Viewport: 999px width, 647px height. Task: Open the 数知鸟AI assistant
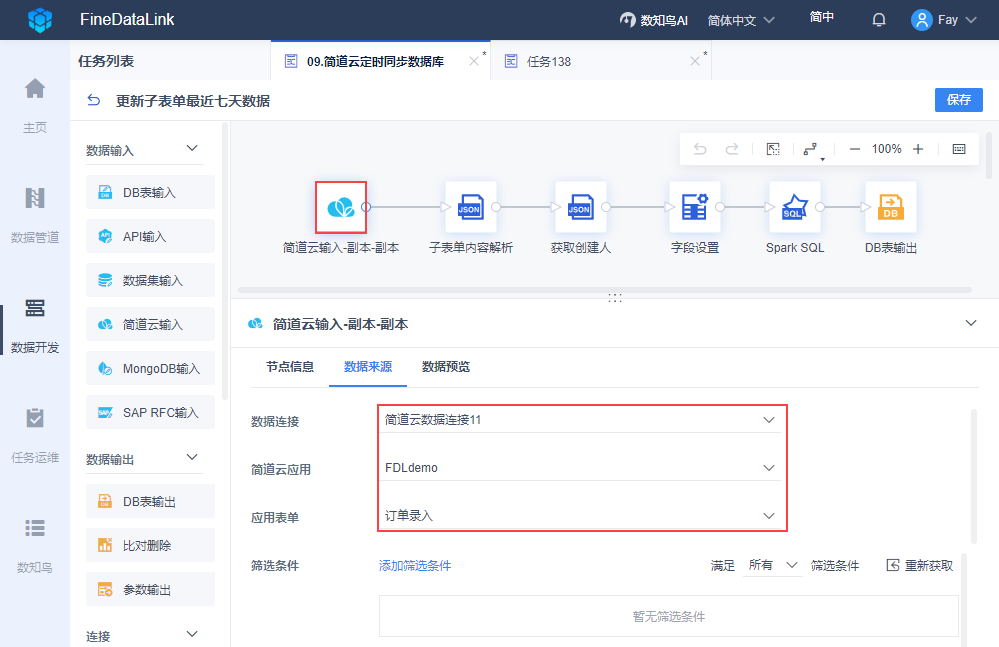point(654,20)
